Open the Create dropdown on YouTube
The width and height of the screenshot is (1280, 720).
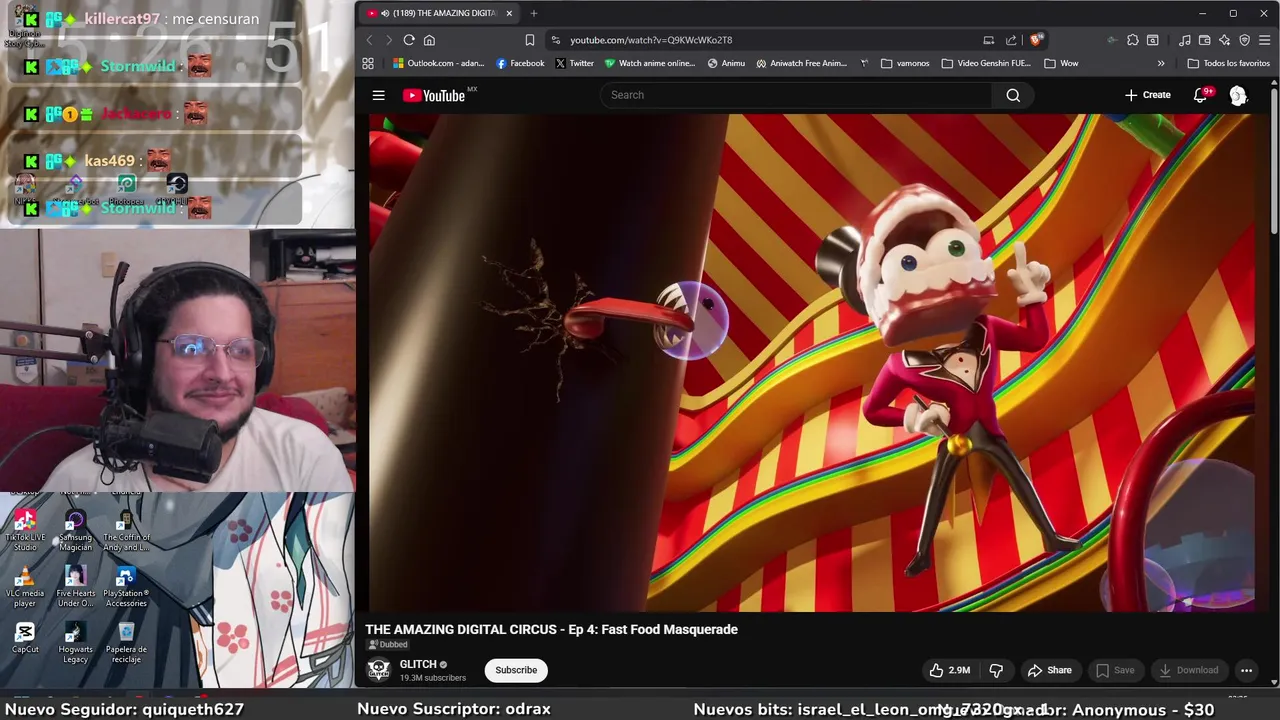pos(1147,95)
